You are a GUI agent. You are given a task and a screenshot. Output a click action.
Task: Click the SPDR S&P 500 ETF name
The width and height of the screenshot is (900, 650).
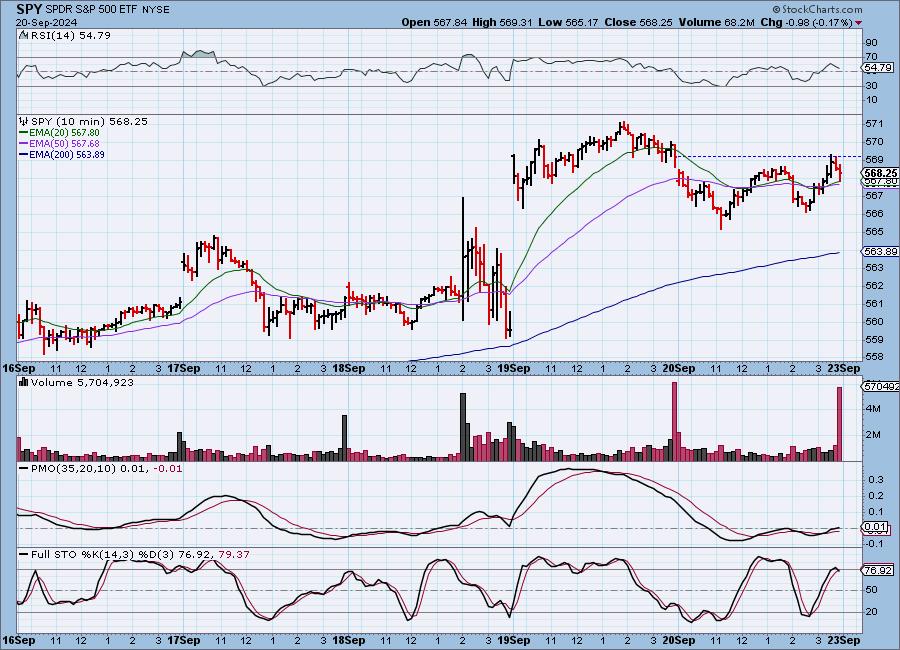pos(90,10)
